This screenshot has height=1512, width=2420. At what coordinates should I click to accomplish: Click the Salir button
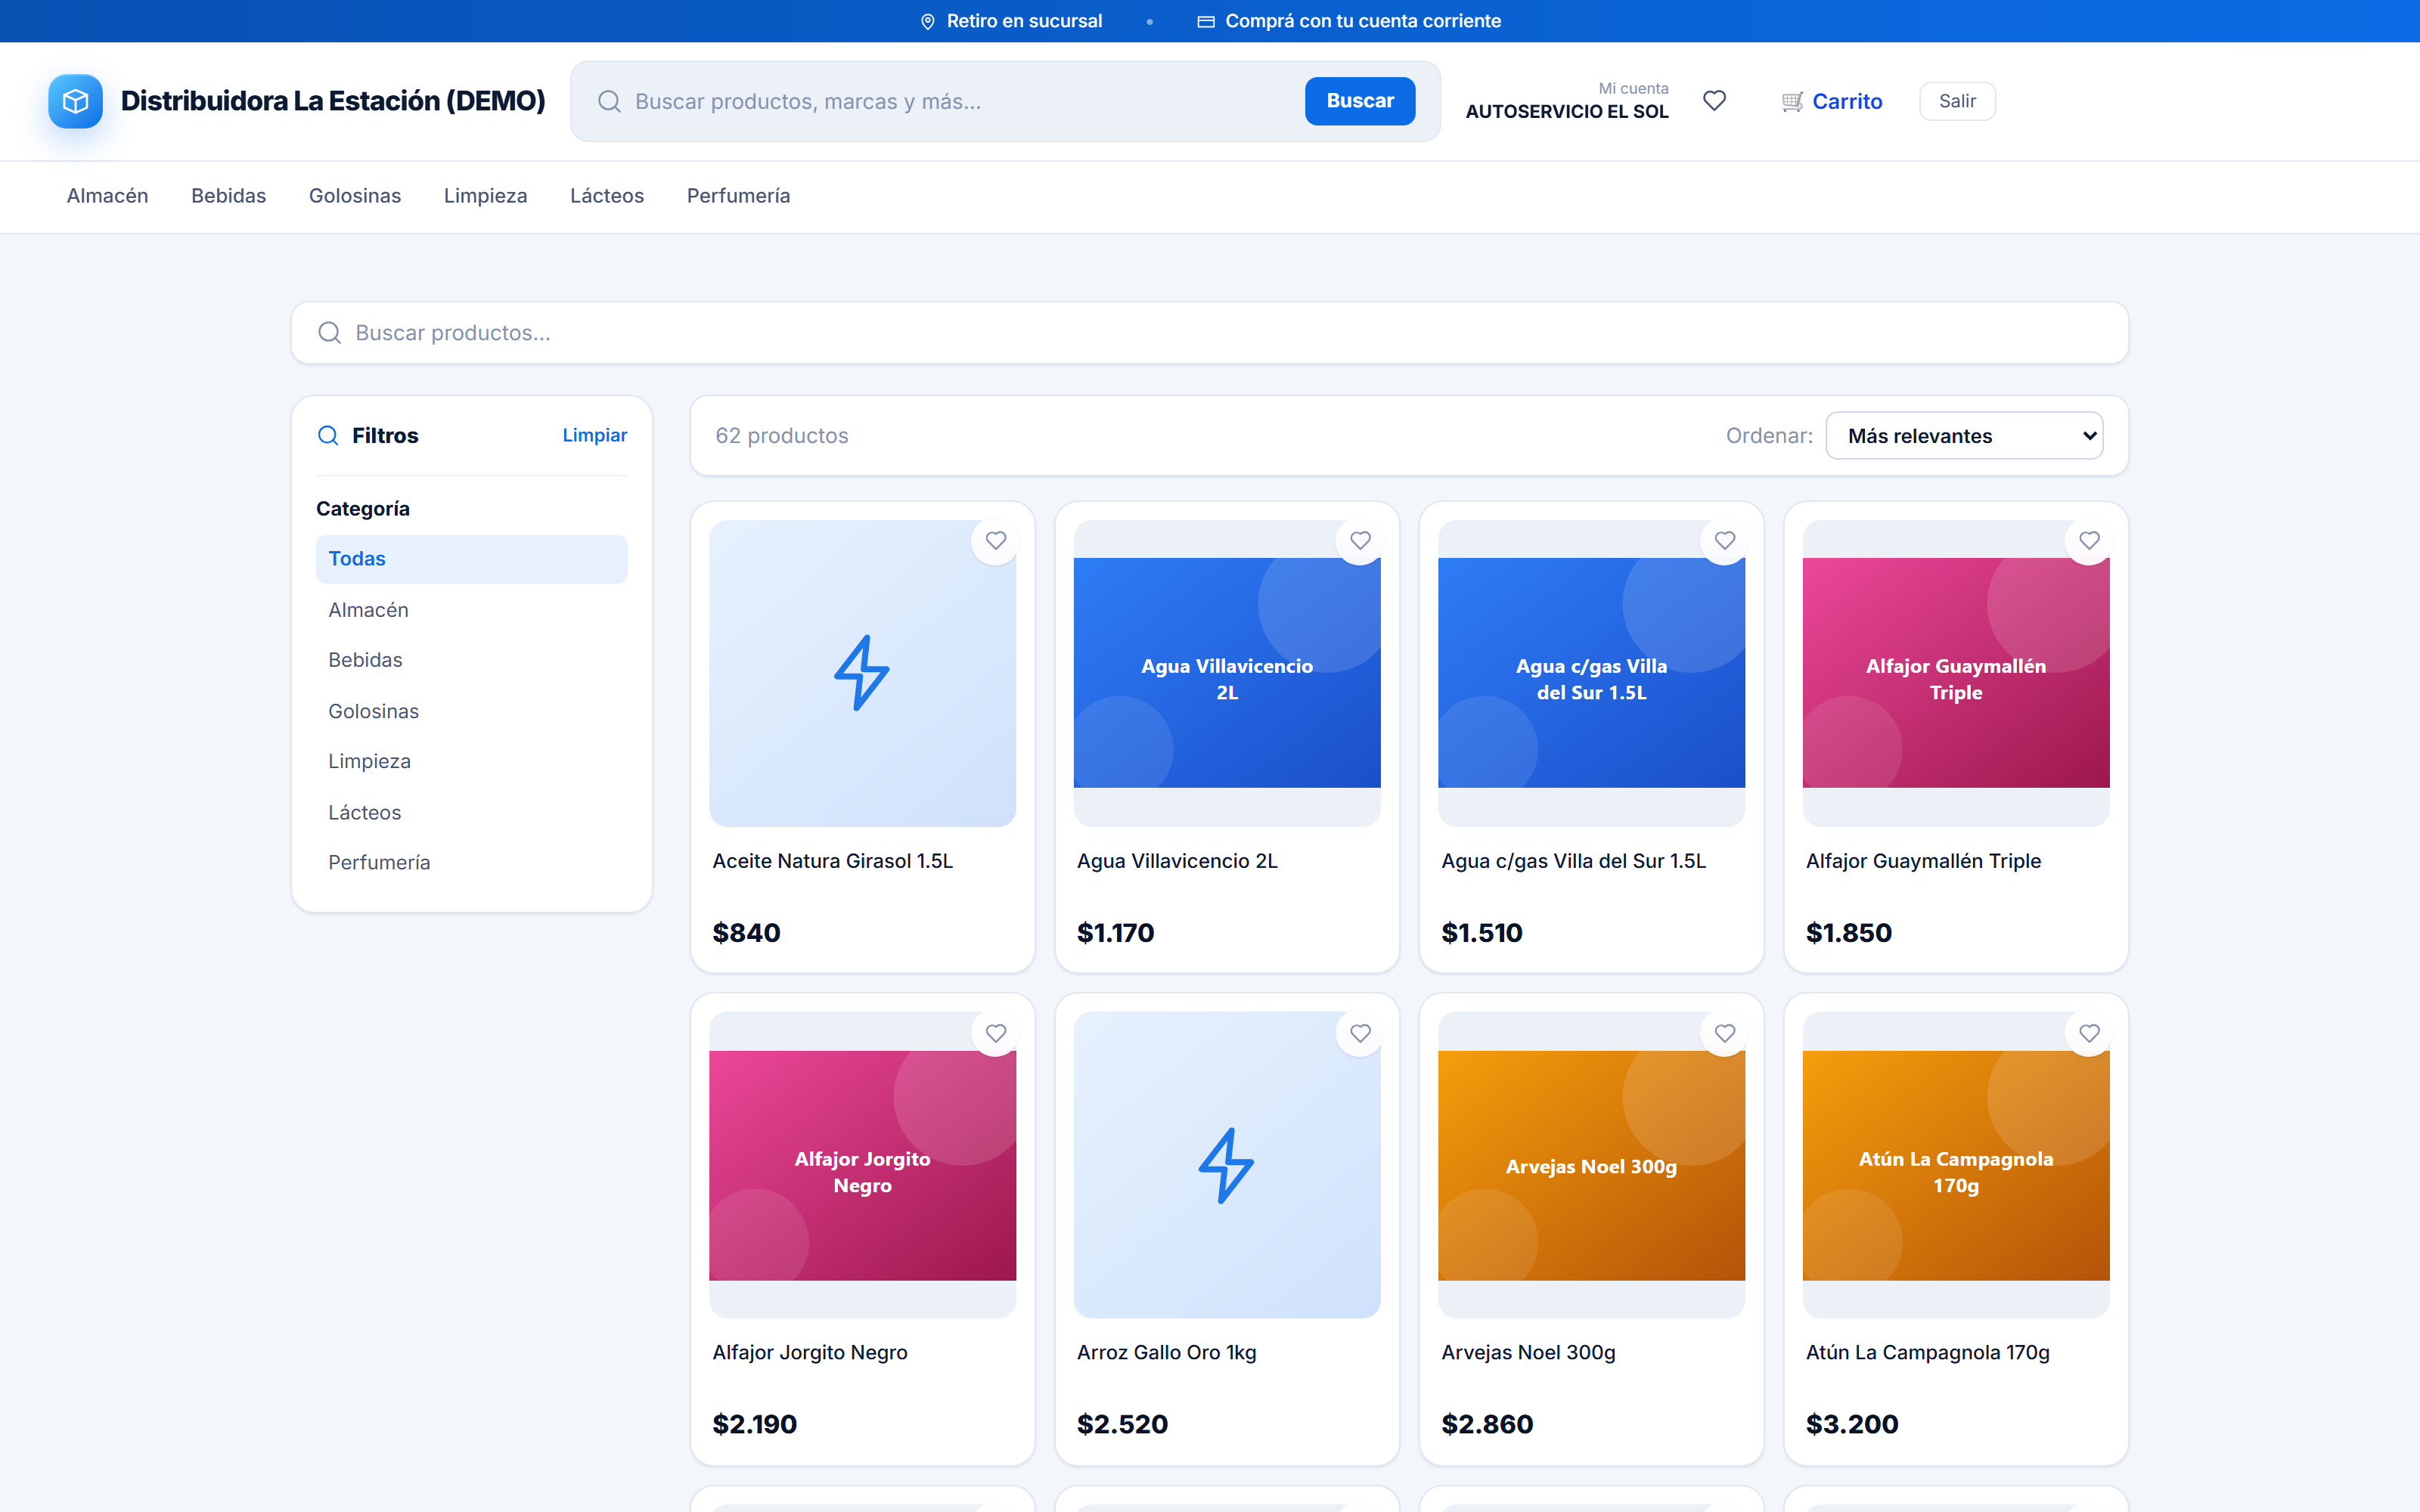pos(1957,101)
